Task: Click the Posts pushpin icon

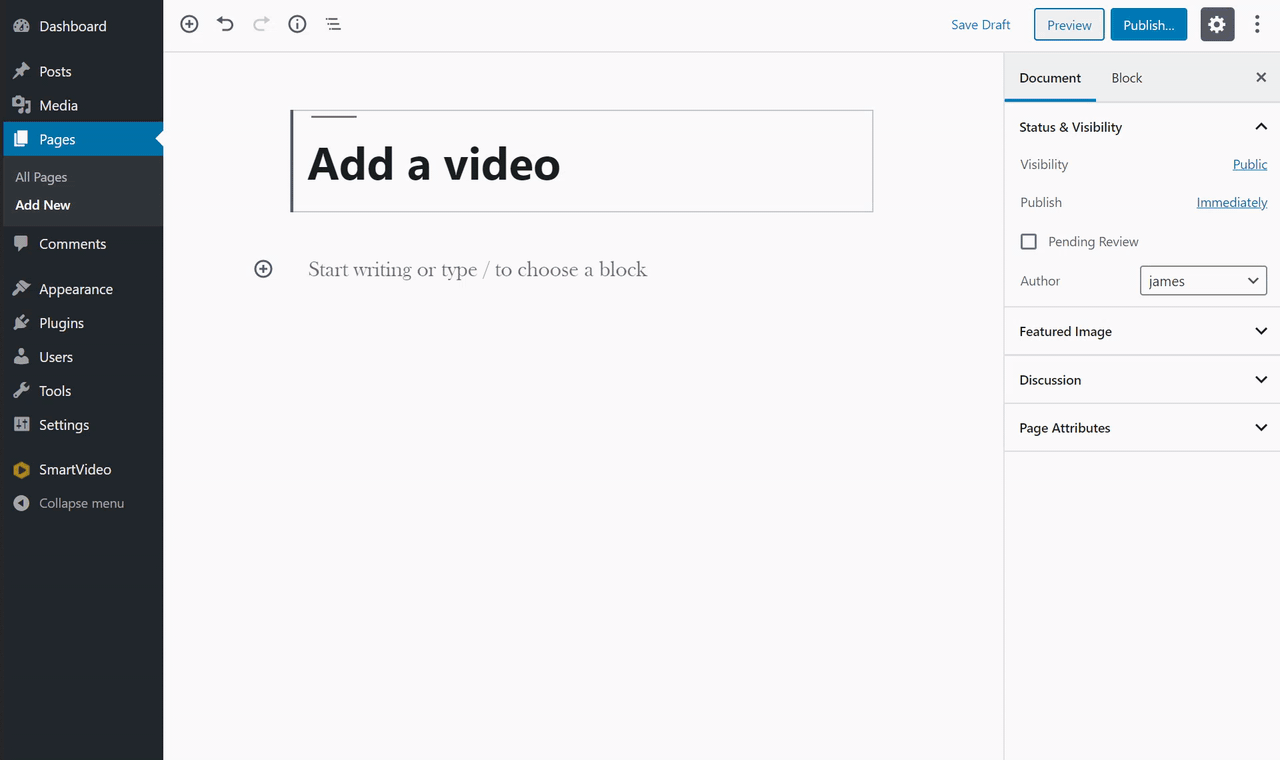Action: pos(21,71)
